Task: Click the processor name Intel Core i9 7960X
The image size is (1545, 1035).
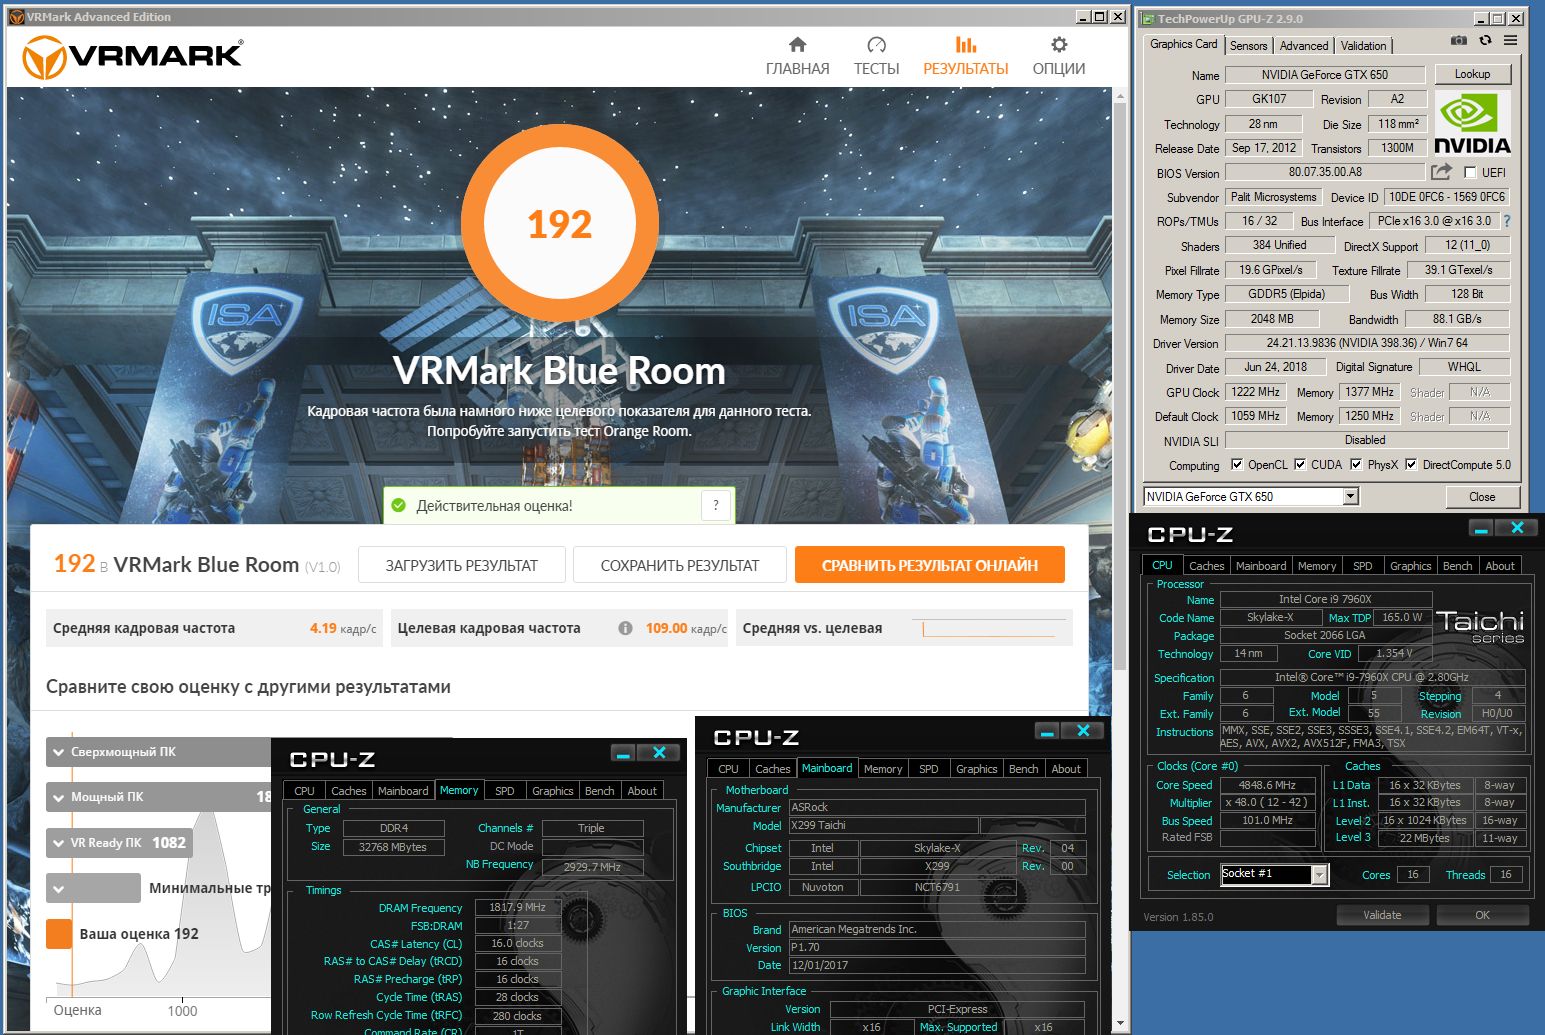Action: pos(1325,599)
